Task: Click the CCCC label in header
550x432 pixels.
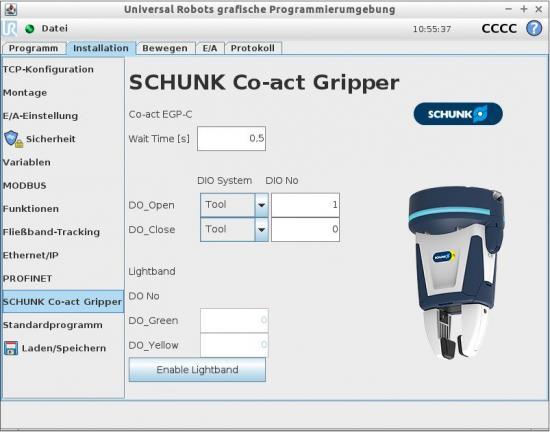Action: point(499,28)
